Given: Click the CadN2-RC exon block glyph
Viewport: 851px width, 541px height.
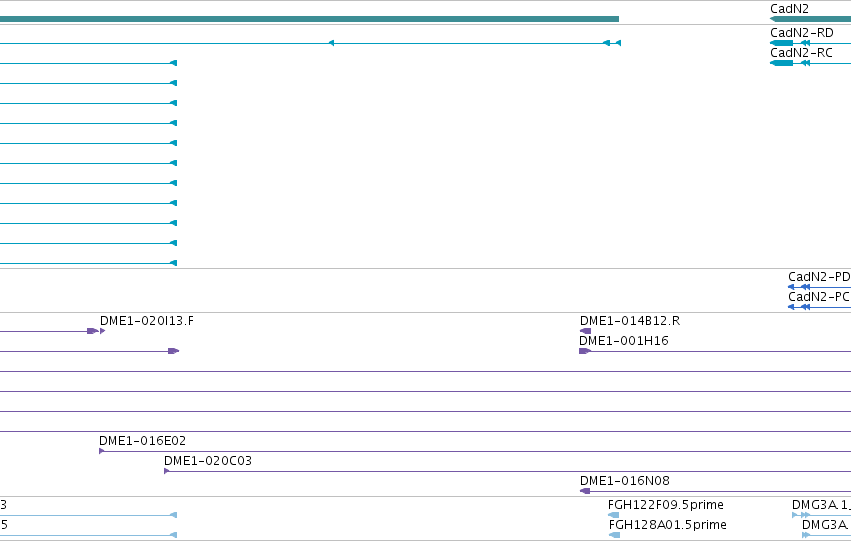Looking at the screenshot, I should pyautogui.click(x=782, y=63).
